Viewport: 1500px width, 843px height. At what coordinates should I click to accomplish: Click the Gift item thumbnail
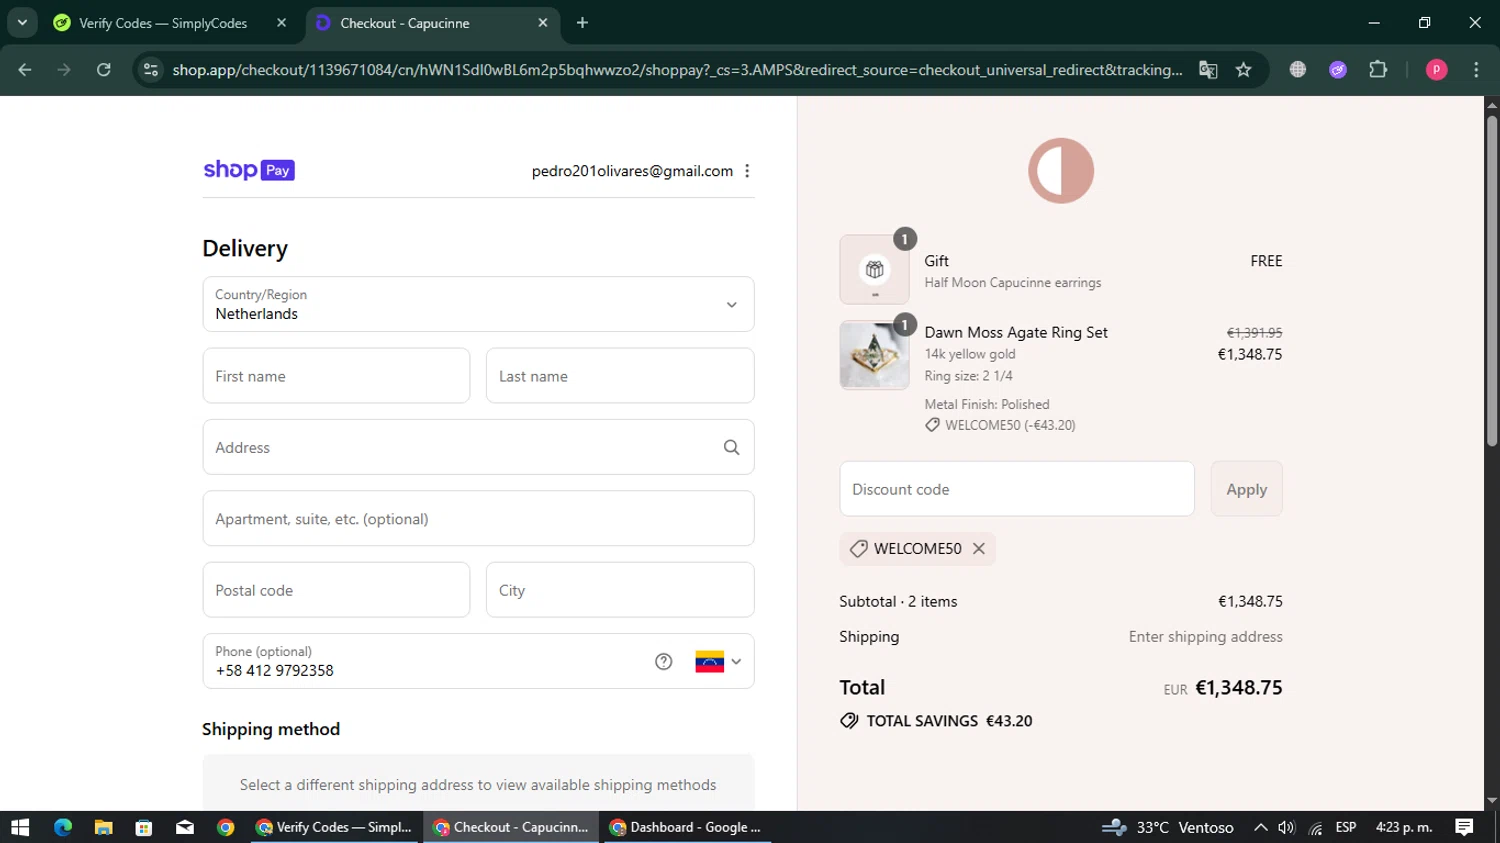875,270
